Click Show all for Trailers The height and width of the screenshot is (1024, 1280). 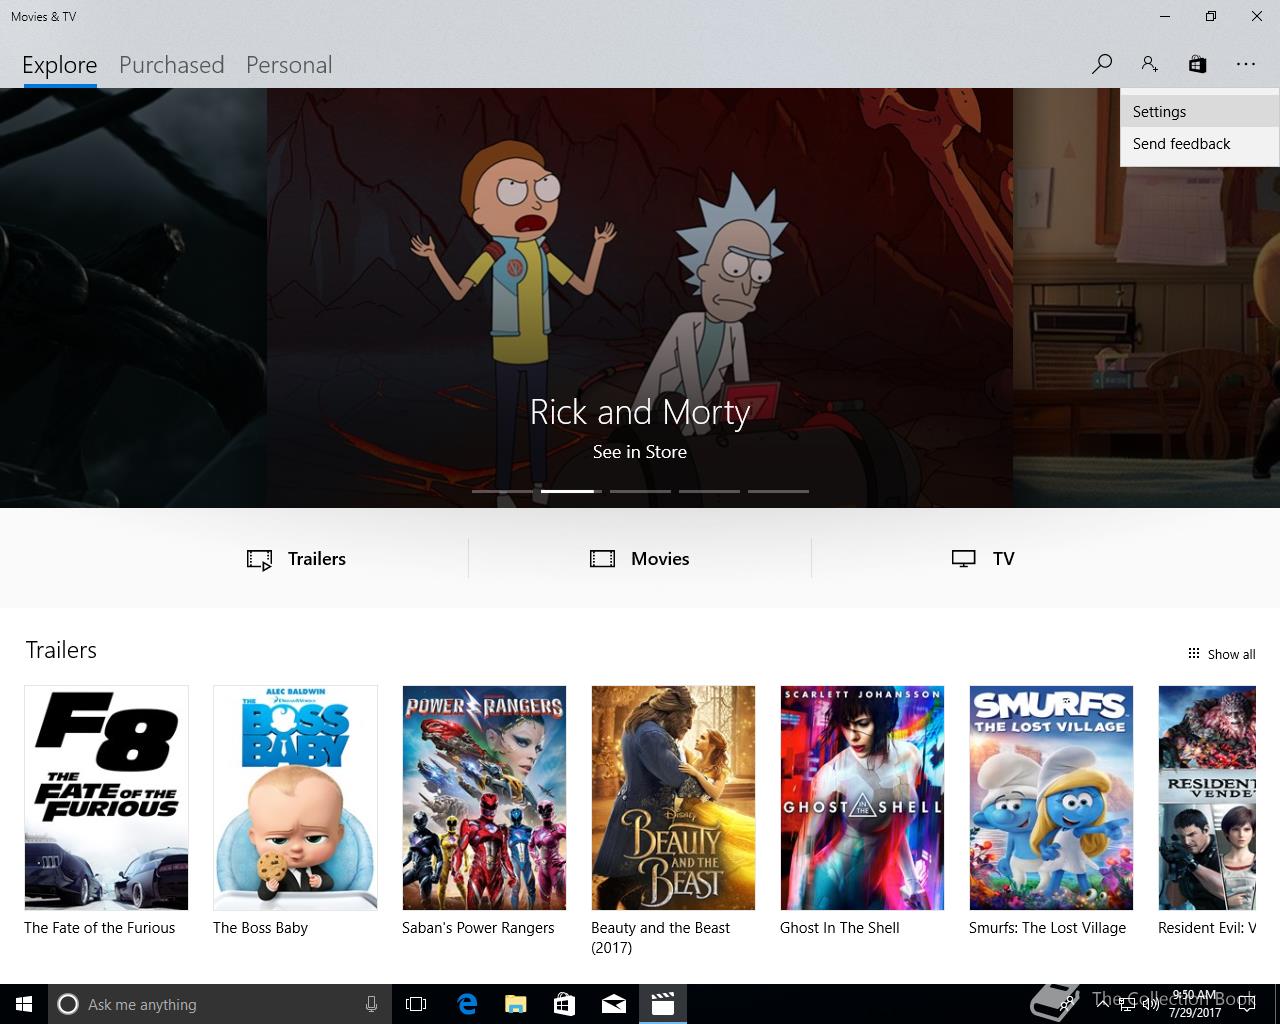(1221, 654)
